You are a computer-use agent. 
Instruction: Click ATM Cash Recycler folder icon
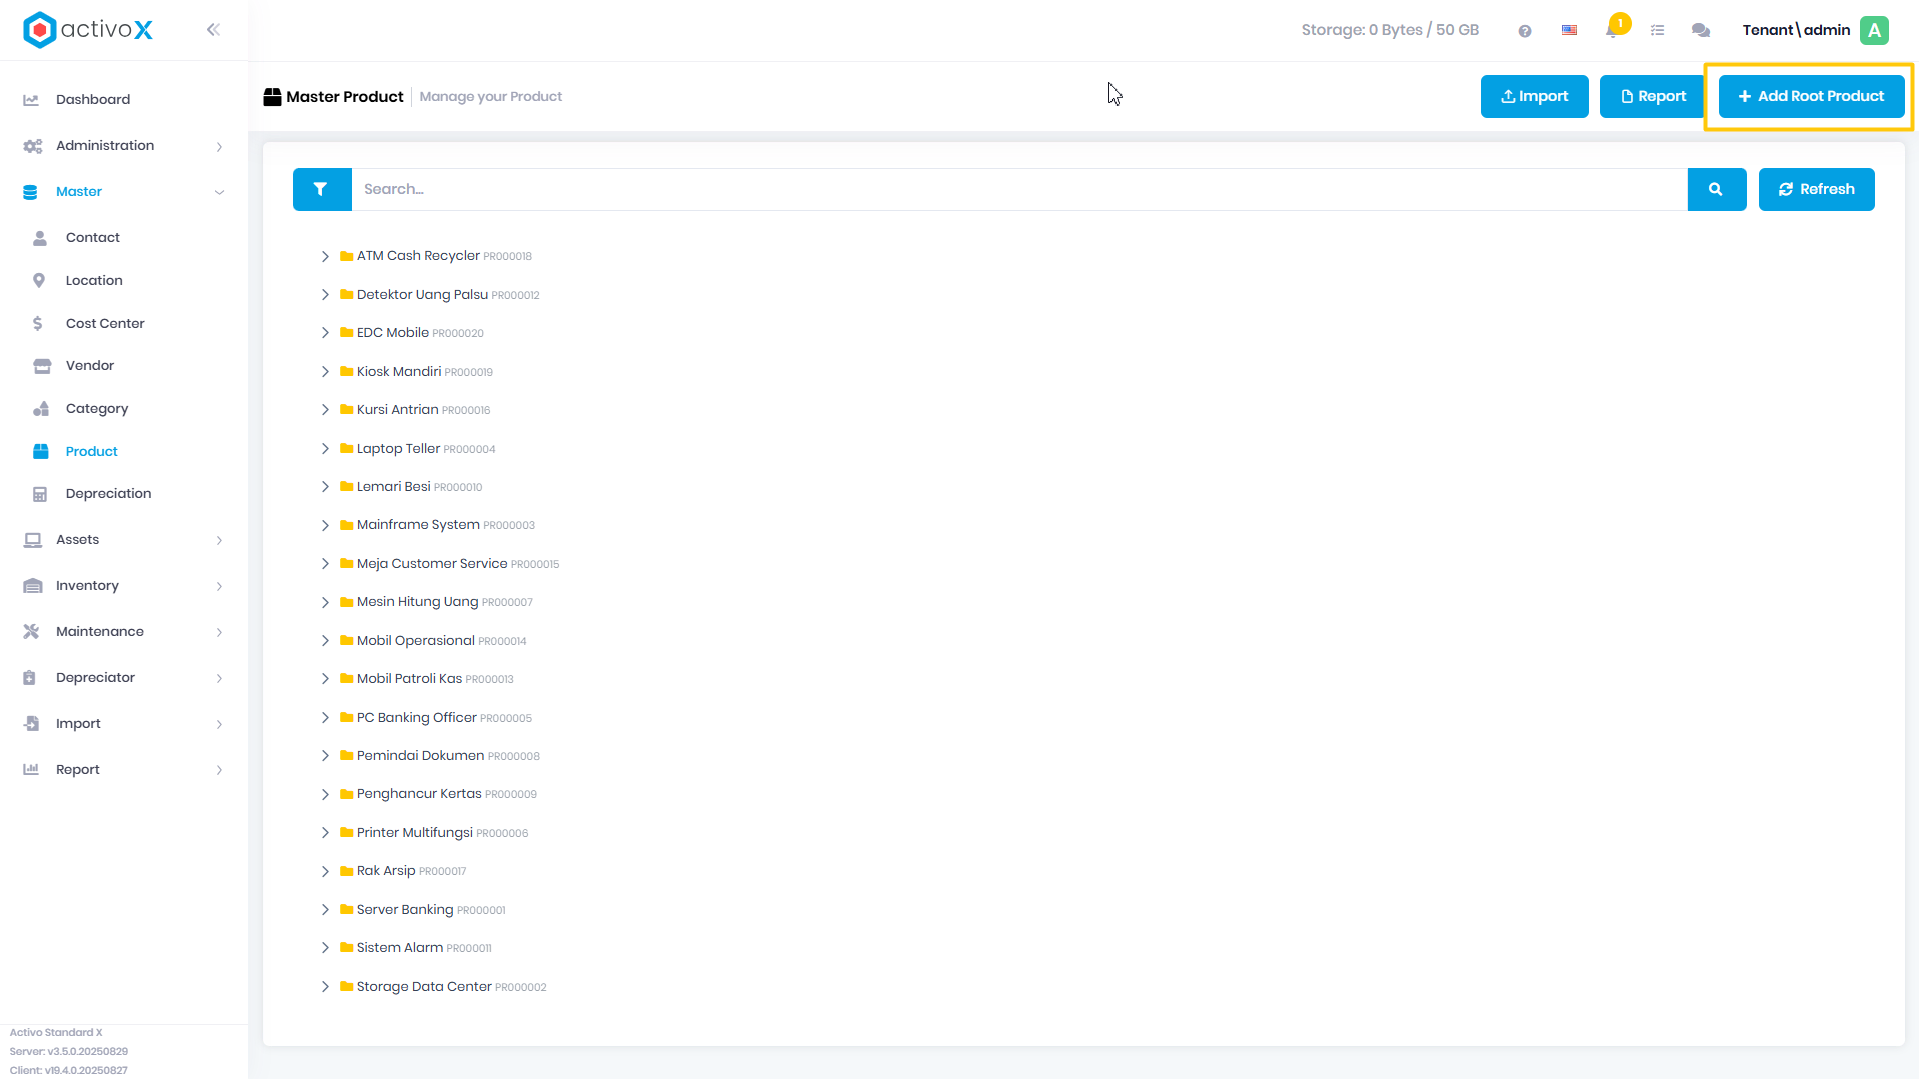point(346,256)
